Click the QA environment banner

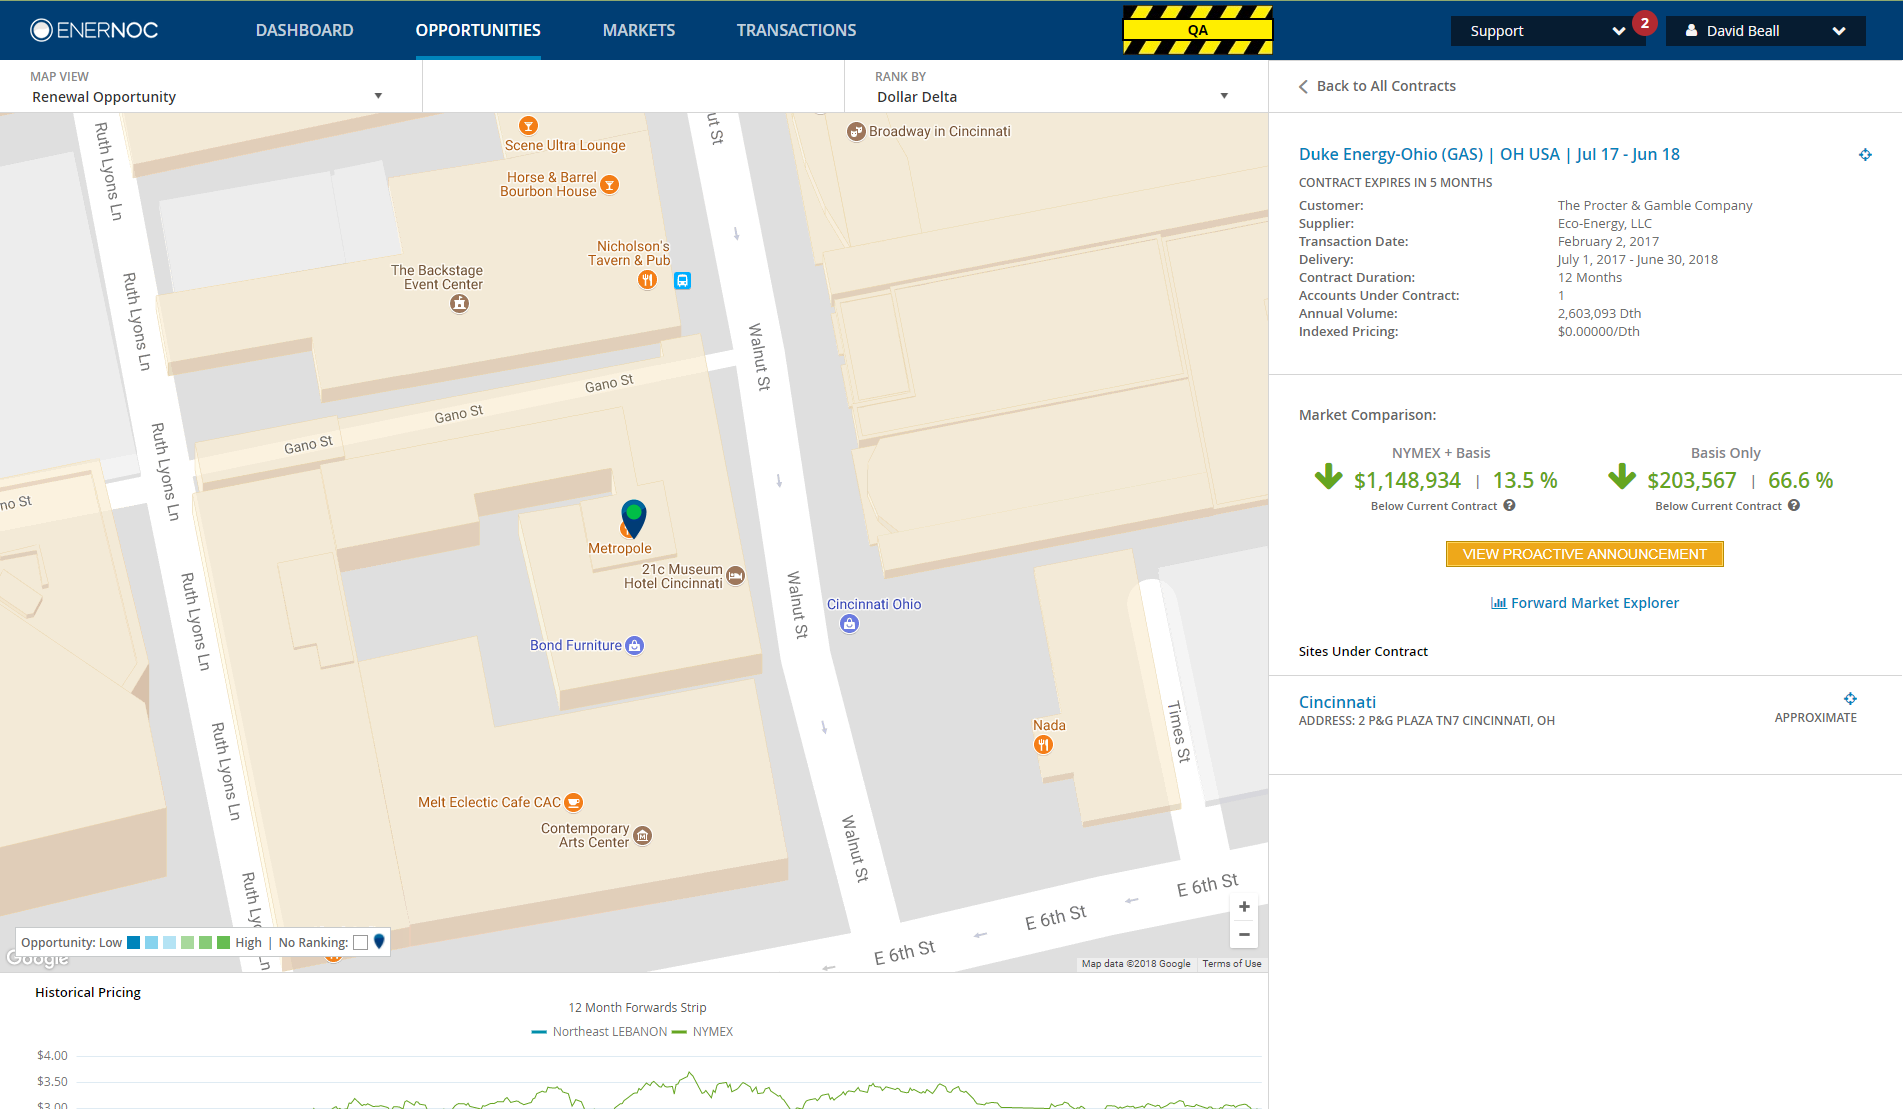click(x=1198, y=30)
